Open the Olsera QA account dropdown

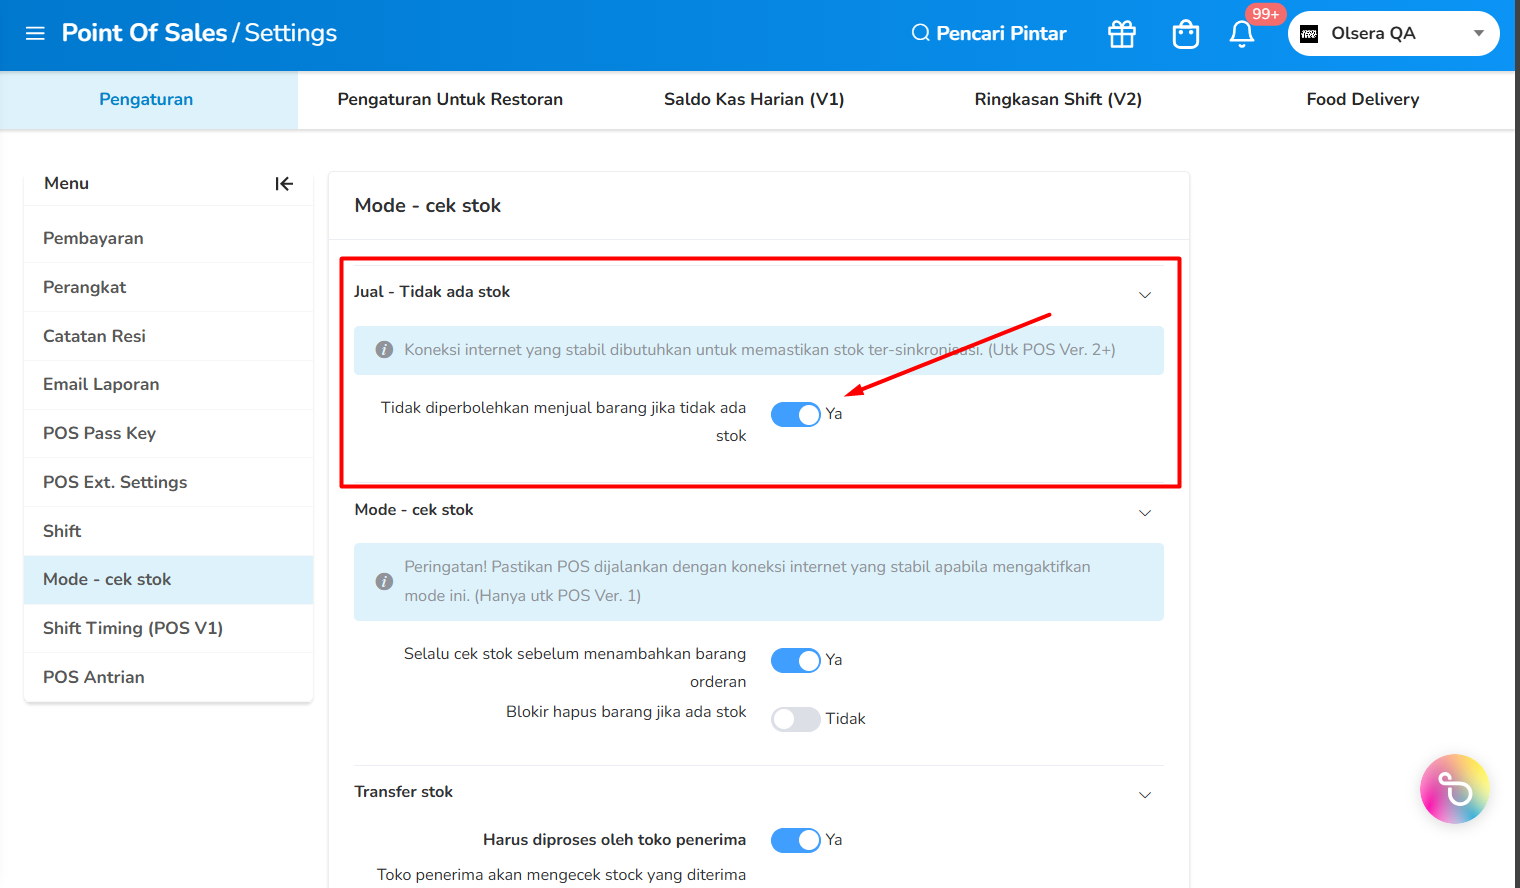(1393, 33)
